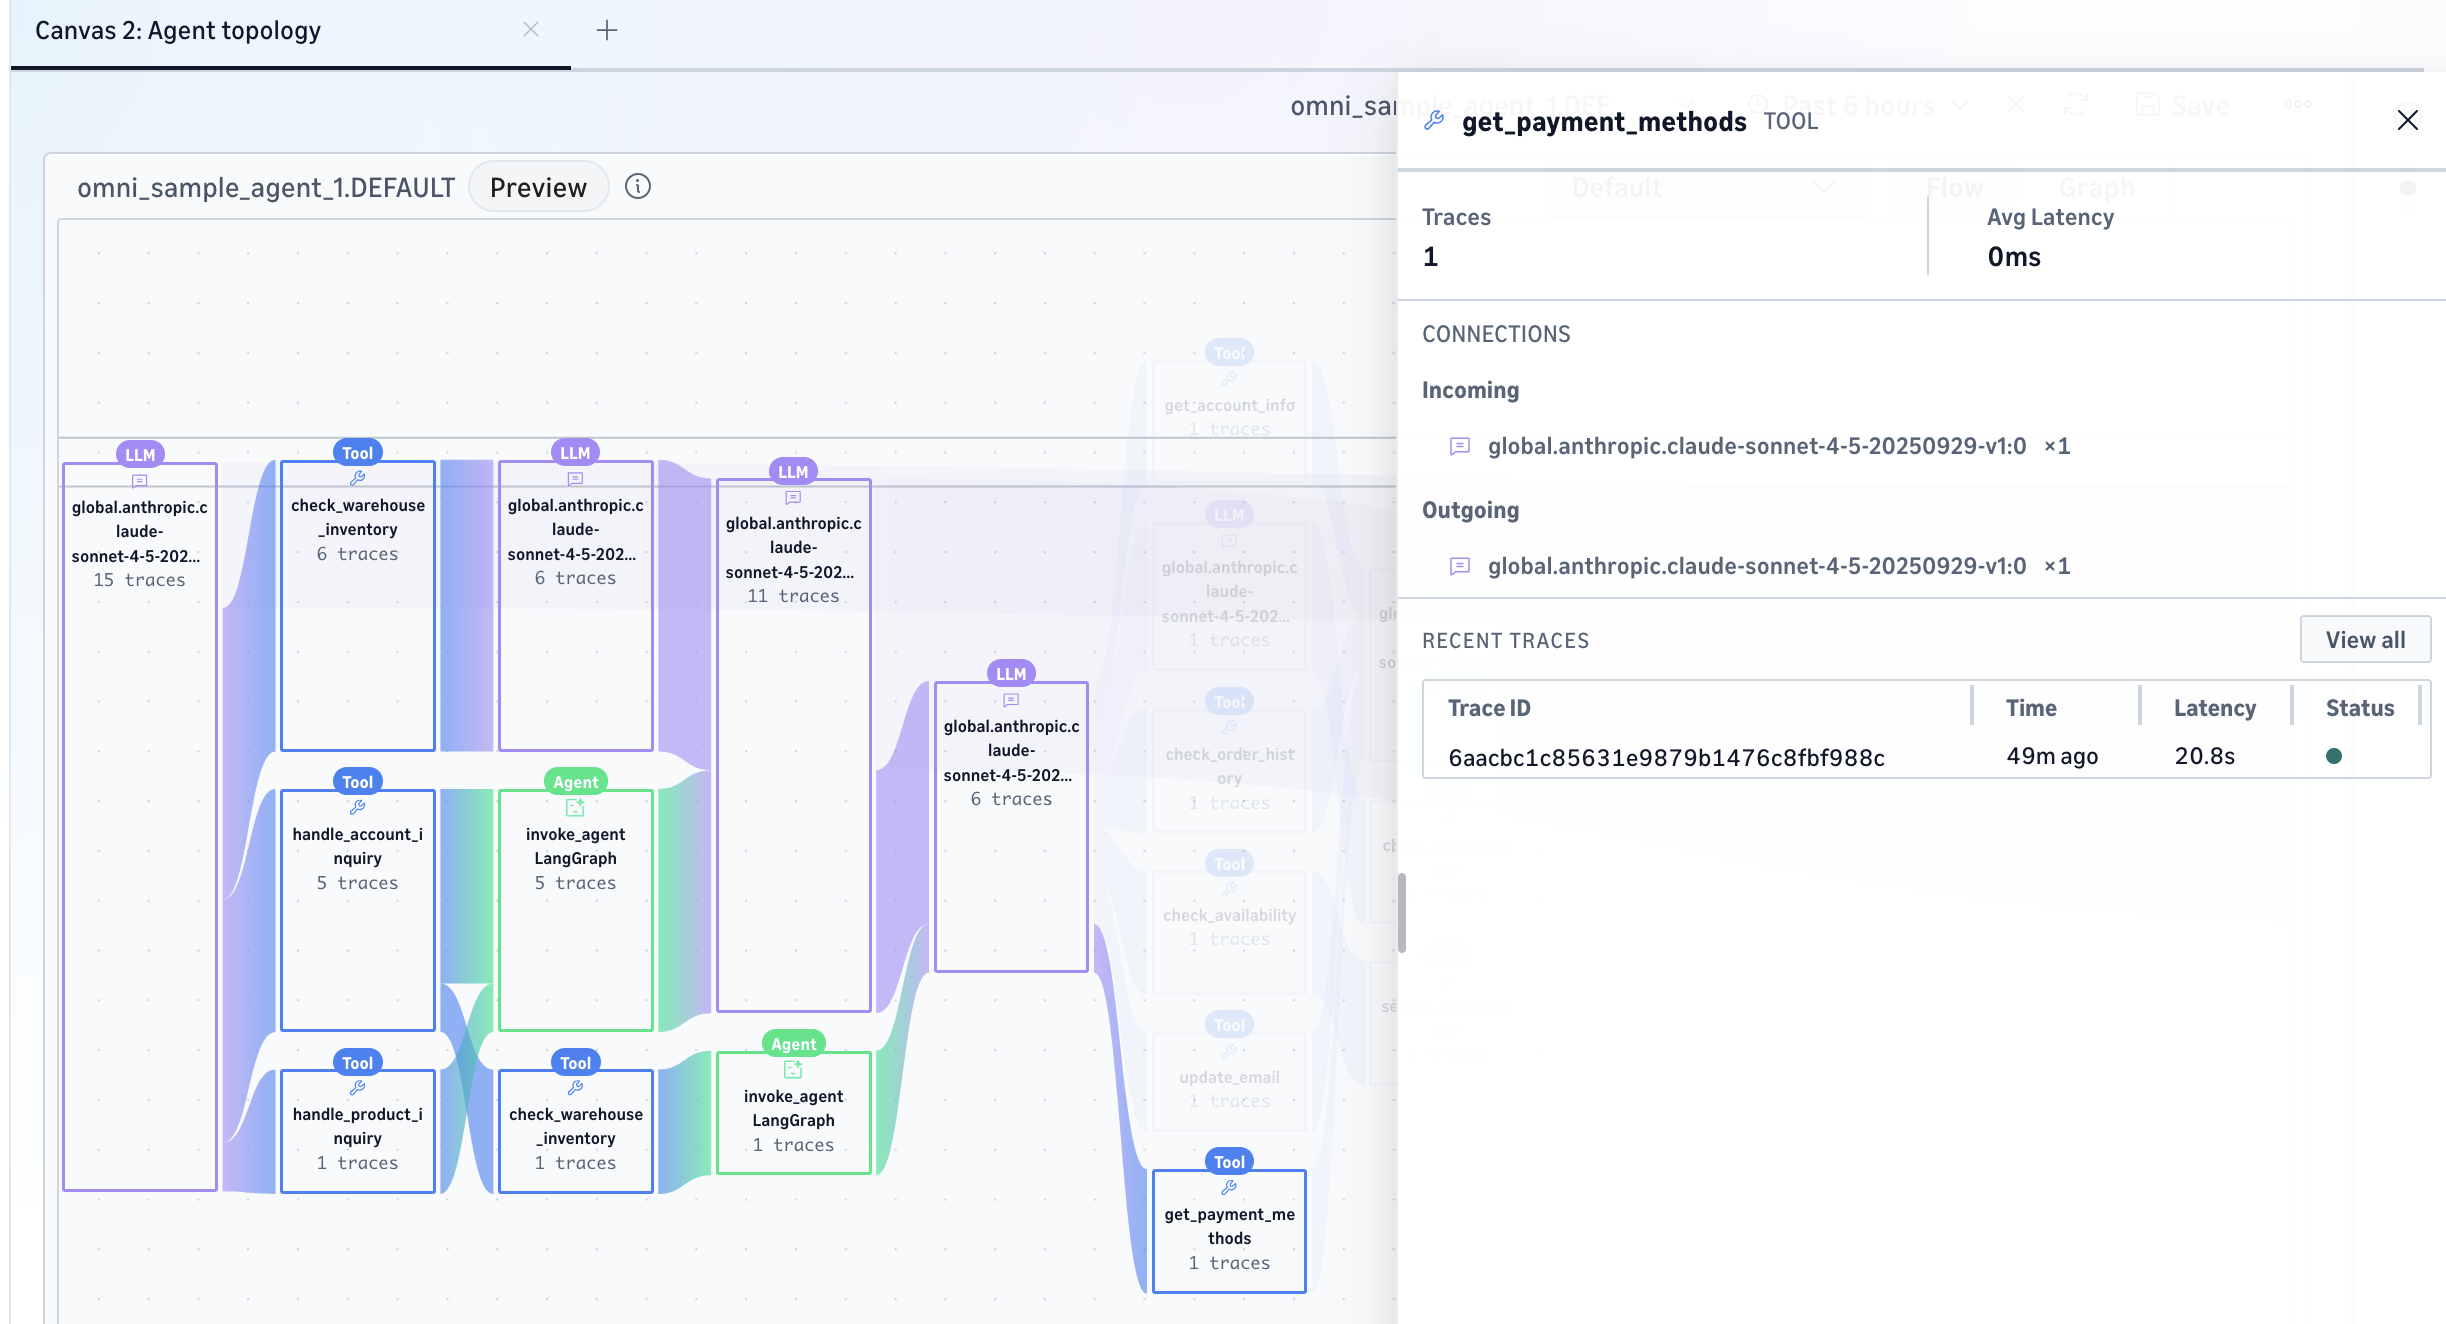Click the wrench icon in check_warehouse_inventory 6-traces node

[x=357, y=479]
